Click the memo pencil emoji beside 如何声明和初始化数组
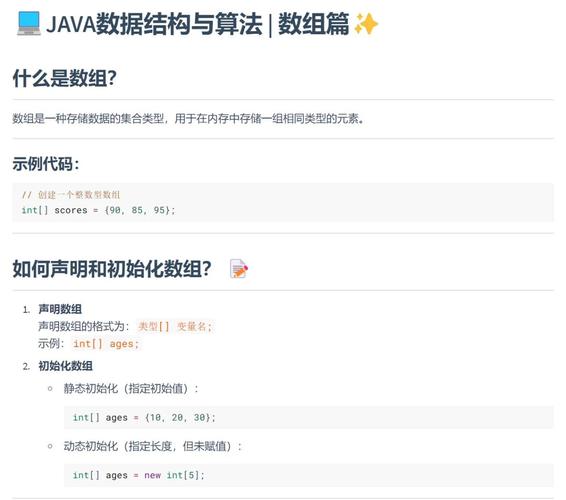566x500 pixels. (239, 269)
